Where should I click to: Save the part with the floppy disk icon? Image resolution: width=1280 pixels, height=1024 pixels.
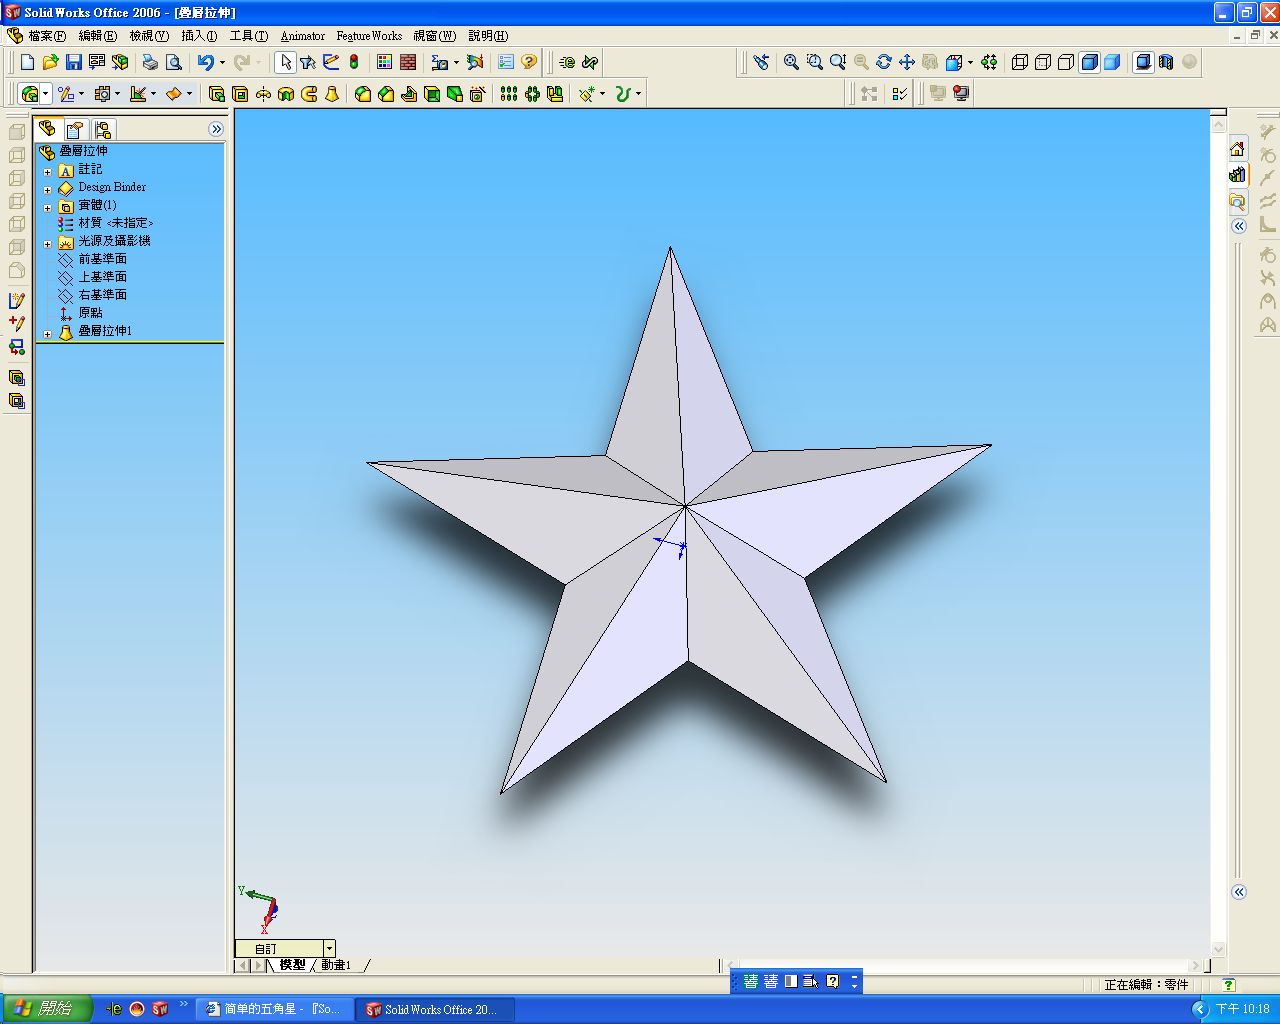73,62
